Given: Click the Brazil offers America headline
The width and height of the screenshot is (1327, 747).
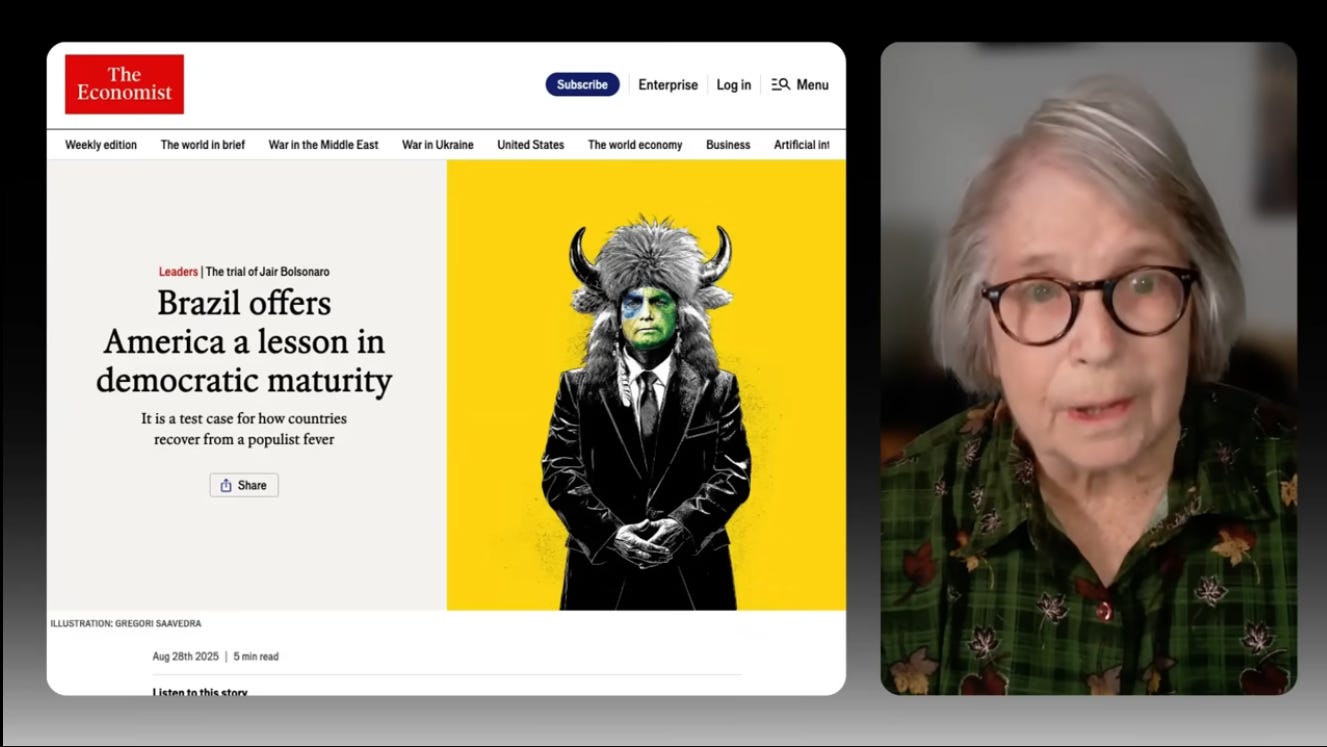Looking at the screenshot, I should 244,342.
